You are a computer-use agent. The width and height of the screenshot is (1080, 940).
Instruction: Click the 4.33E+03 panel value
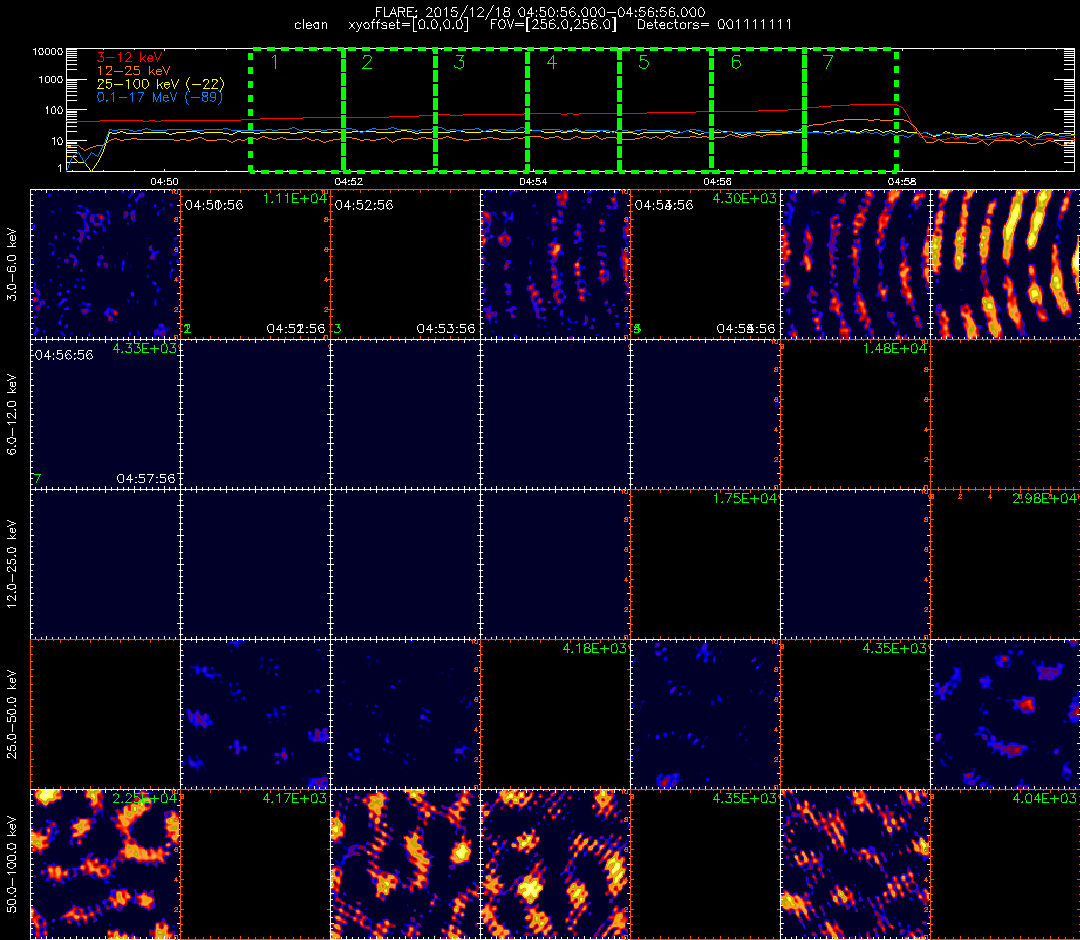145,348
